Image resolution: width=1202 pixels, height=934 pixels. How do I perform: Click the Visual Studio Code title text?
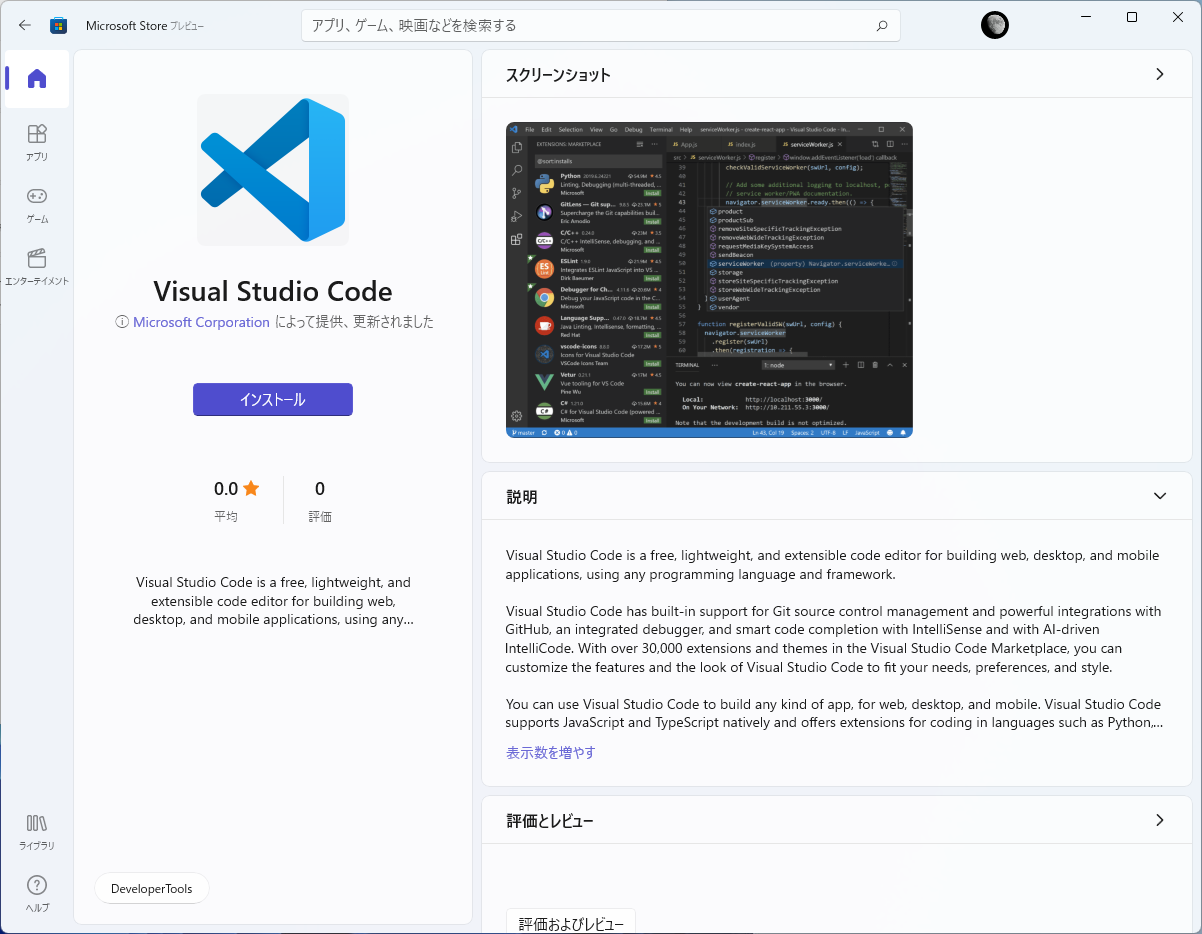pyautogui.click(x=273, y=291)
